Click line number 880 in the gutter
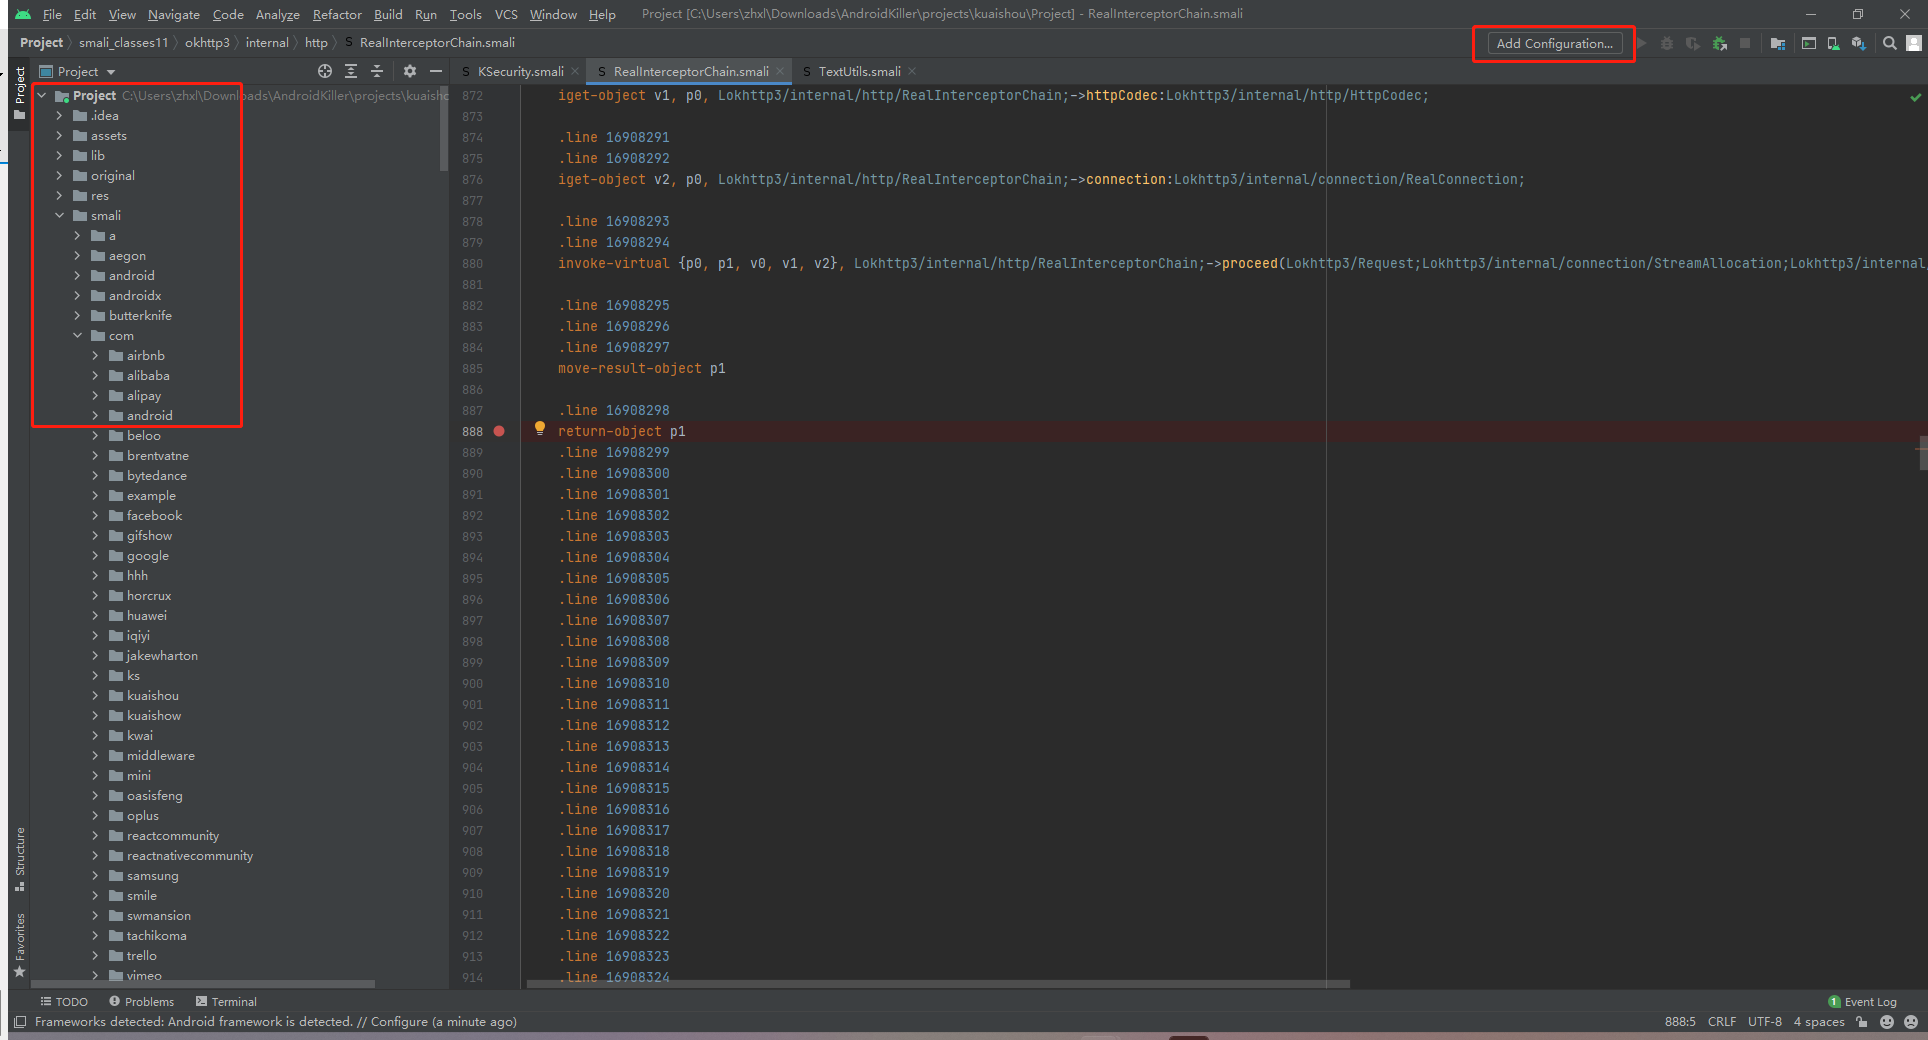Screen dimensions: 1928x1040 [472, 264]
